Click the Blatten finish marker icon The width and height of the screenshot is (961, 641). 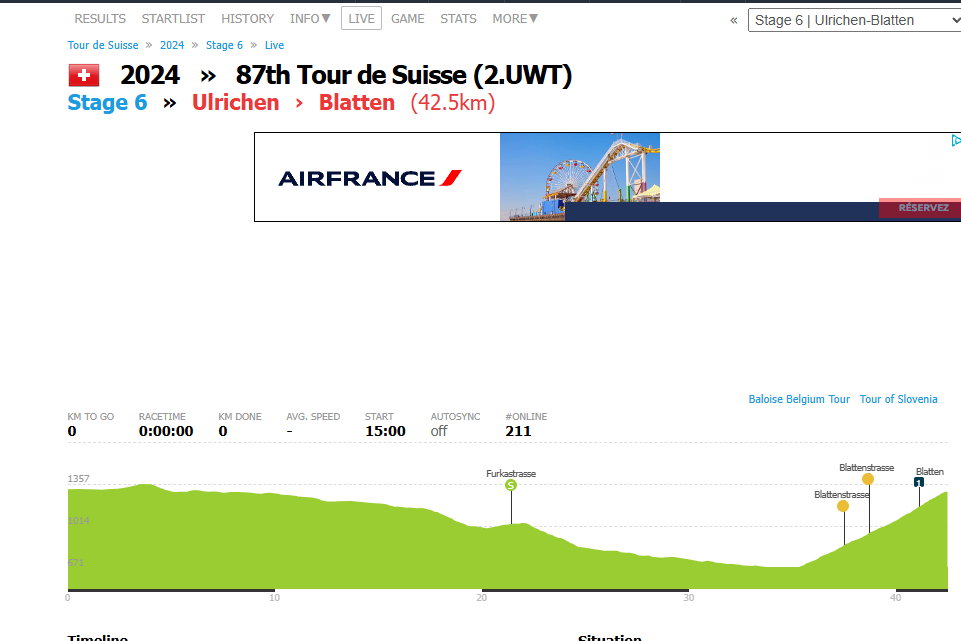coord(919,482)
